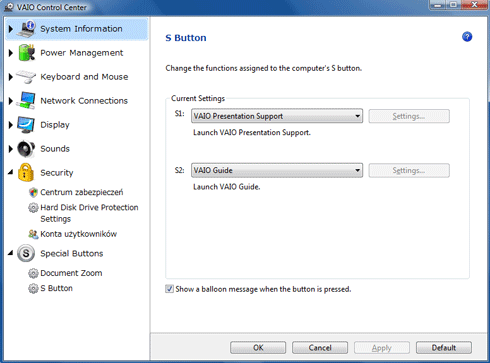Click the 'Launch VAIO Guide.' description text
This screenshot has height=363, width=490.
click(227, 187)
